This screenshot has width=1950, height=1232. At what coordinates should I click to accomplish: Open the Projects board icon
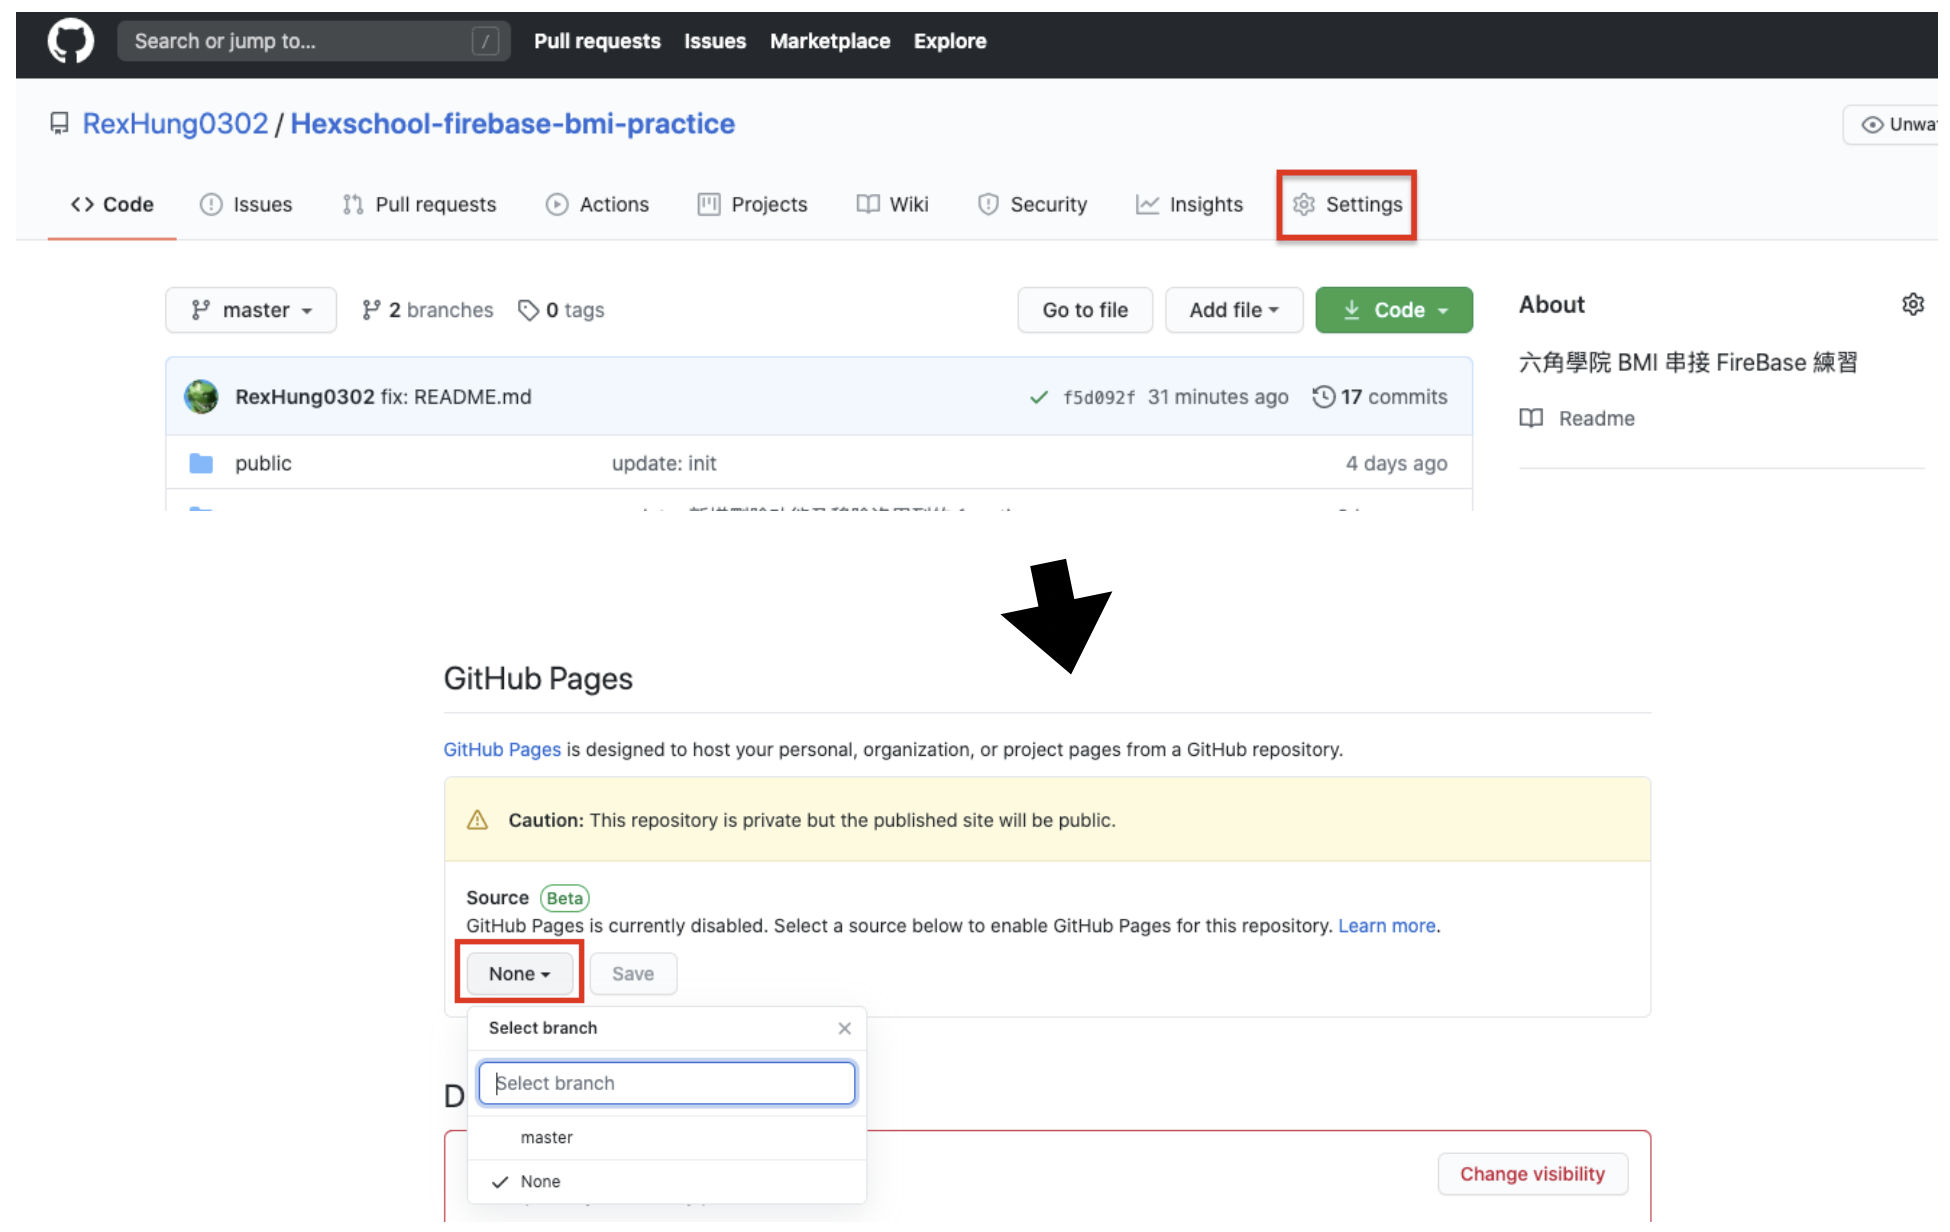click(709, 204)
